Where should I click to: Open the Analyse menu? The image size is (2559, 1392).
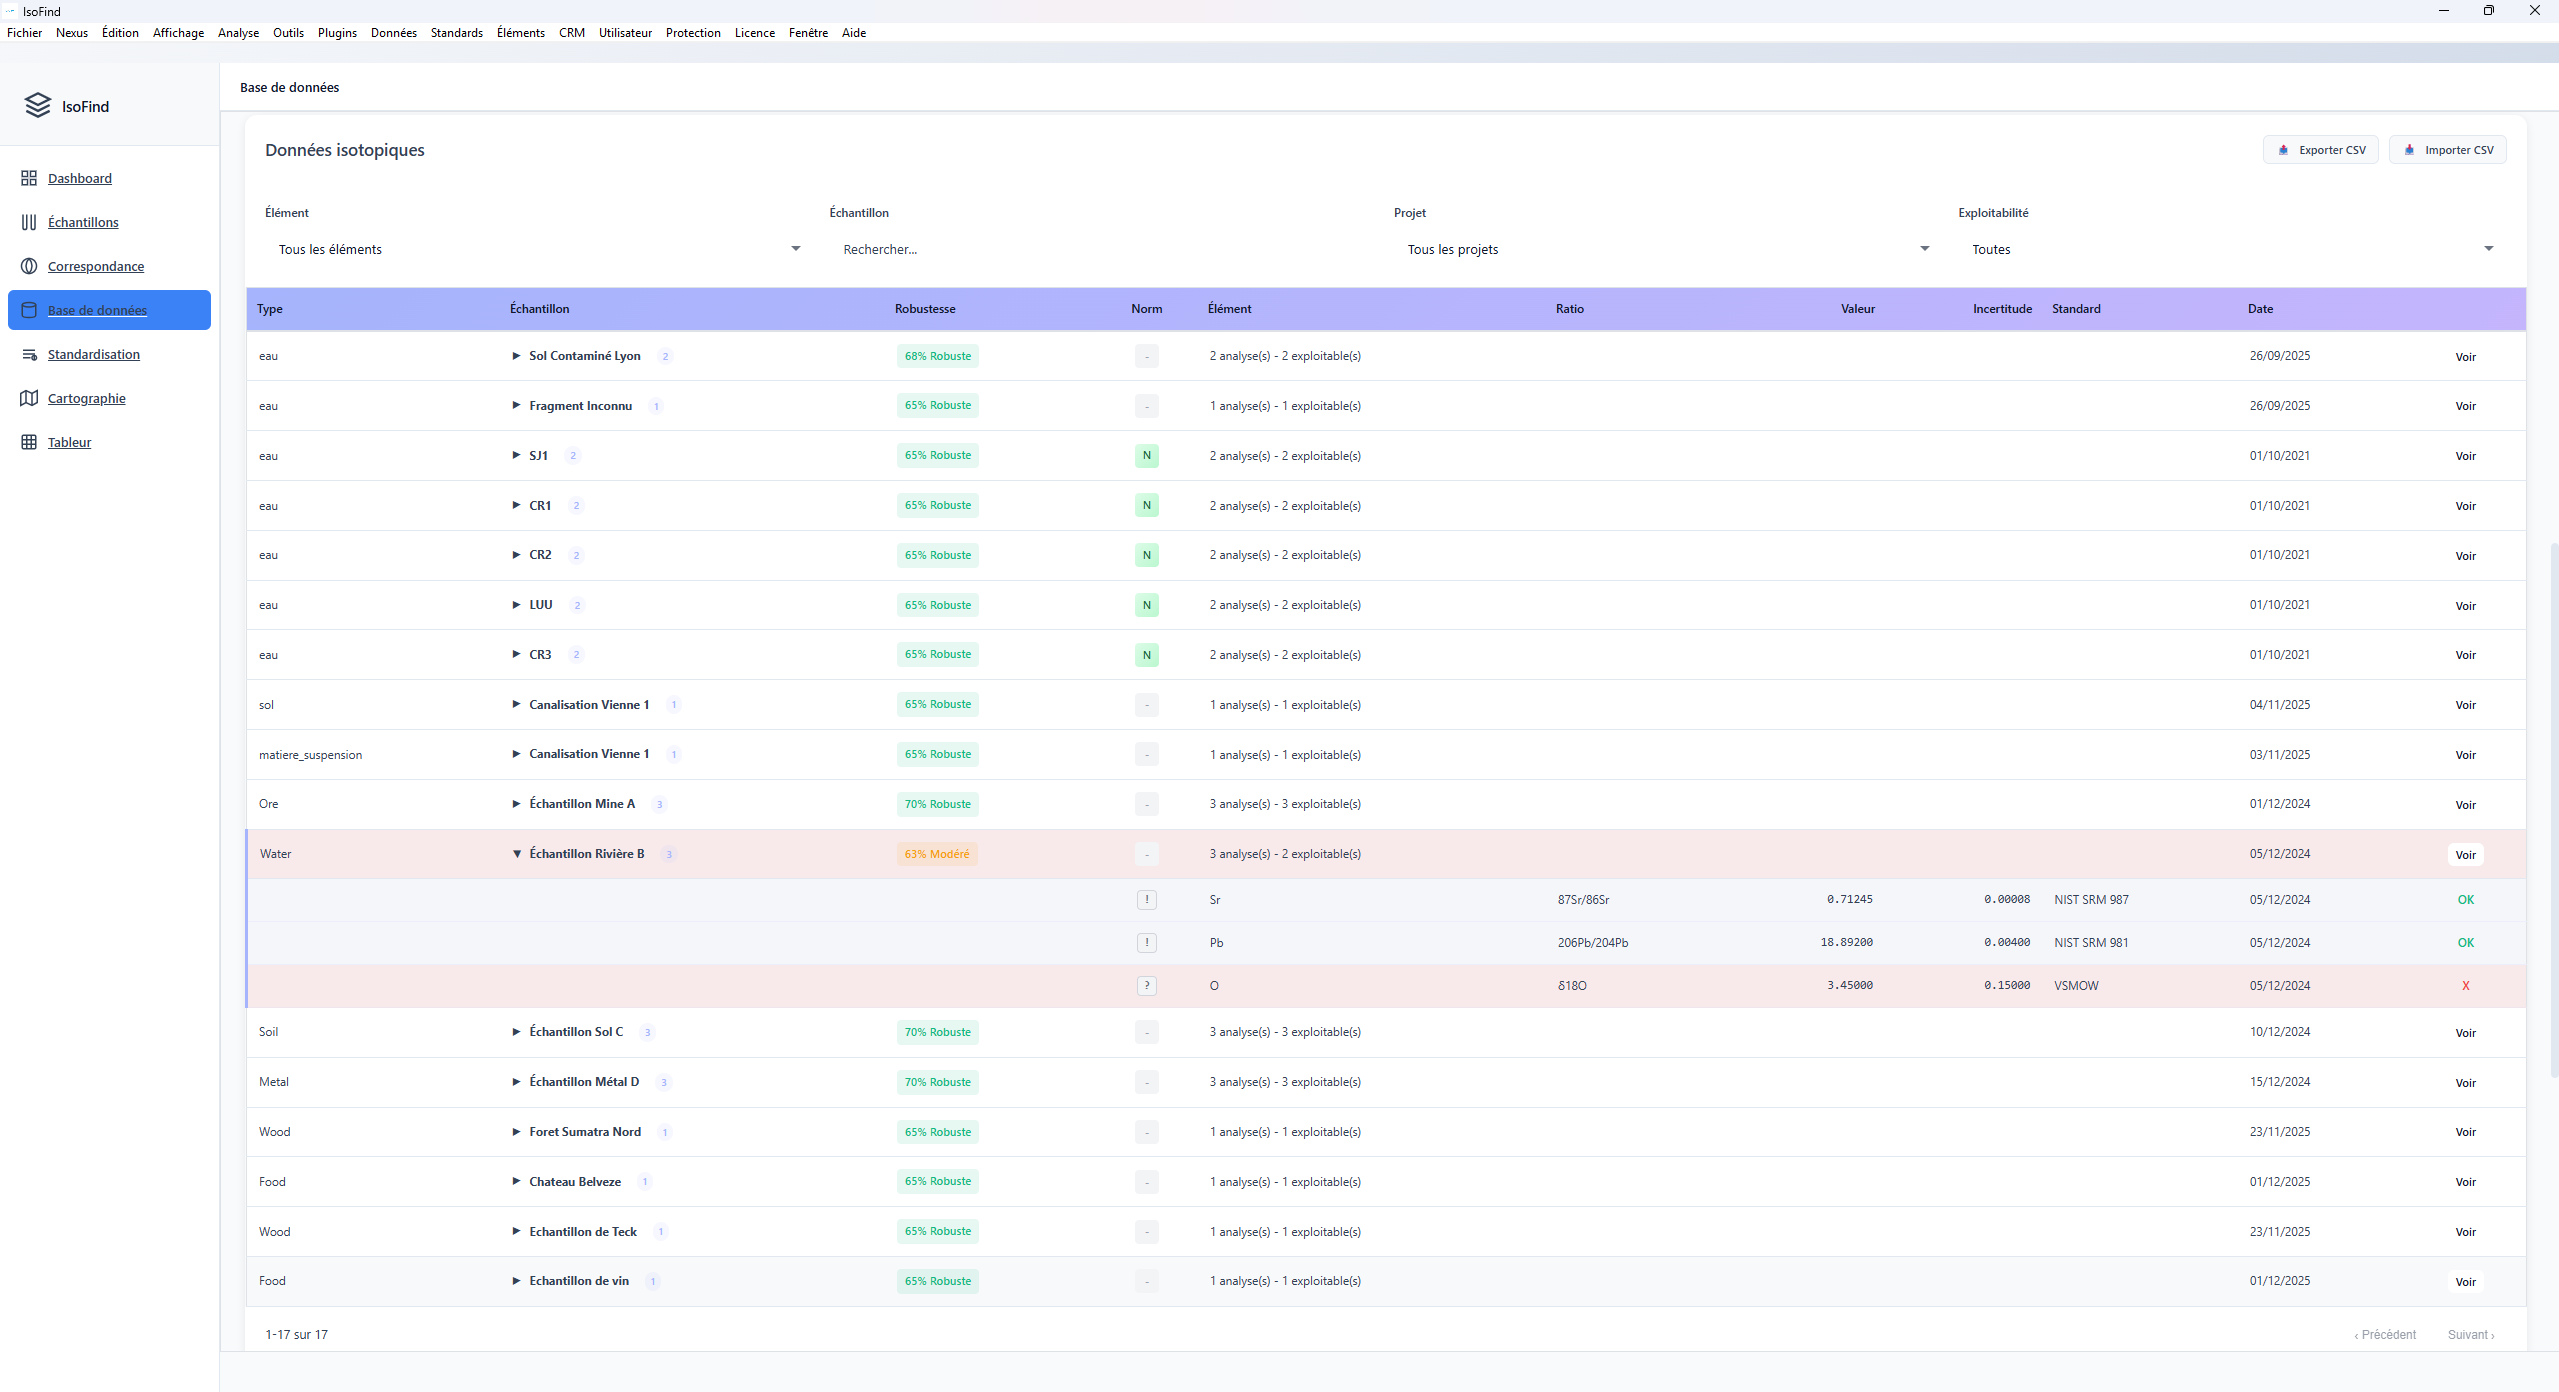(237, 32)
